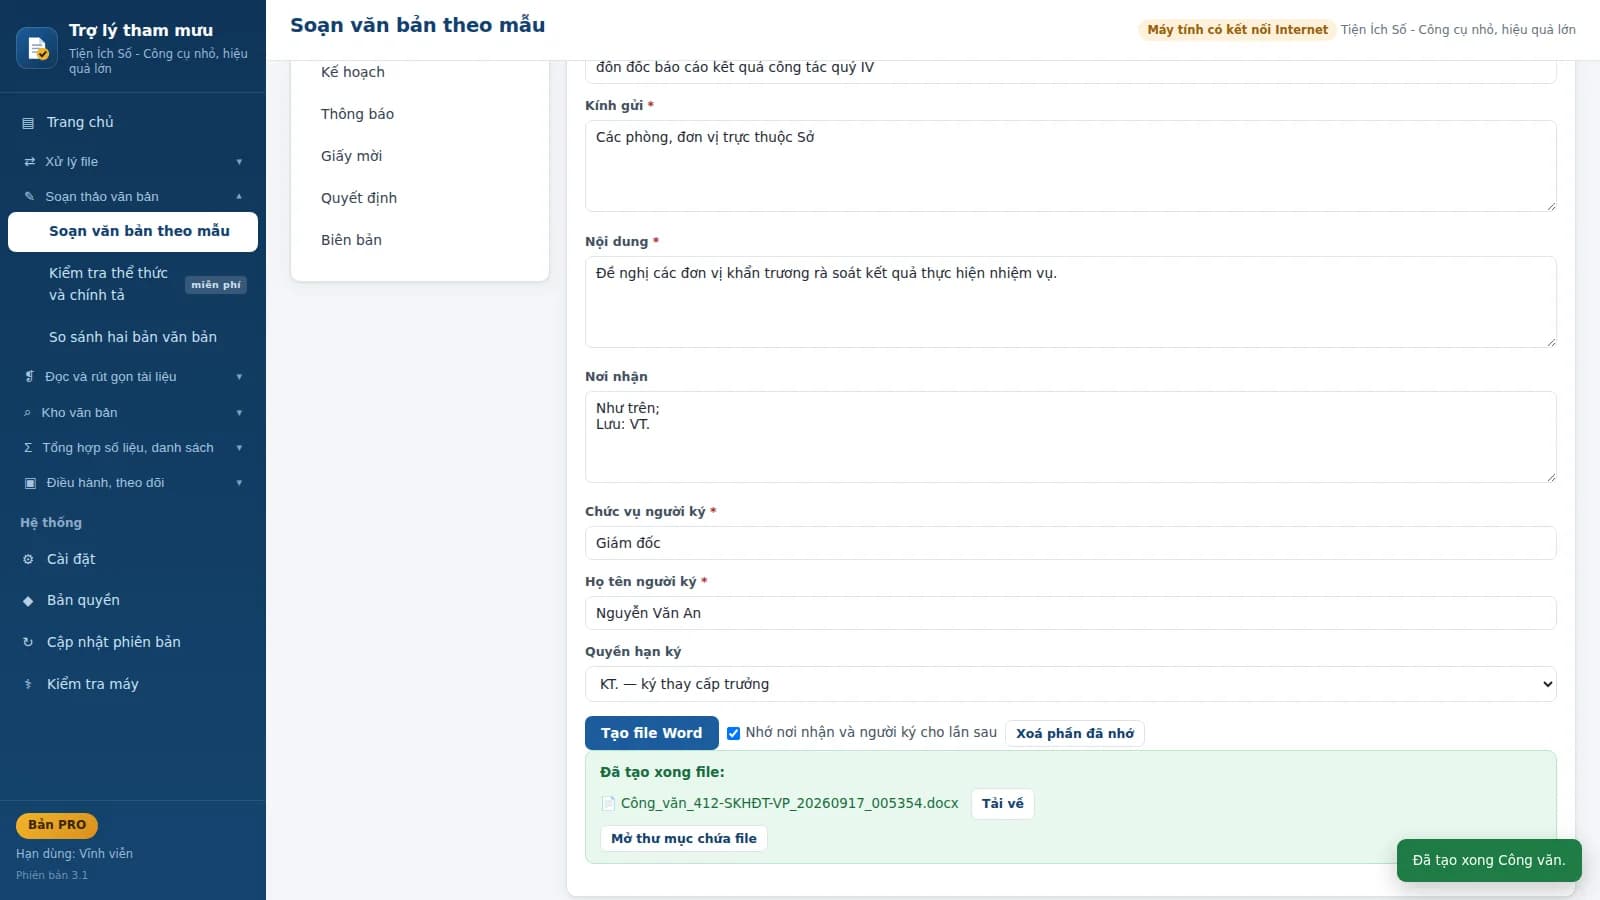The height and width of the screenshot is (900, 1600).
Task: Click the document icon beside the .docx filename
Action: pyautogui.click(x=608, y=804)
